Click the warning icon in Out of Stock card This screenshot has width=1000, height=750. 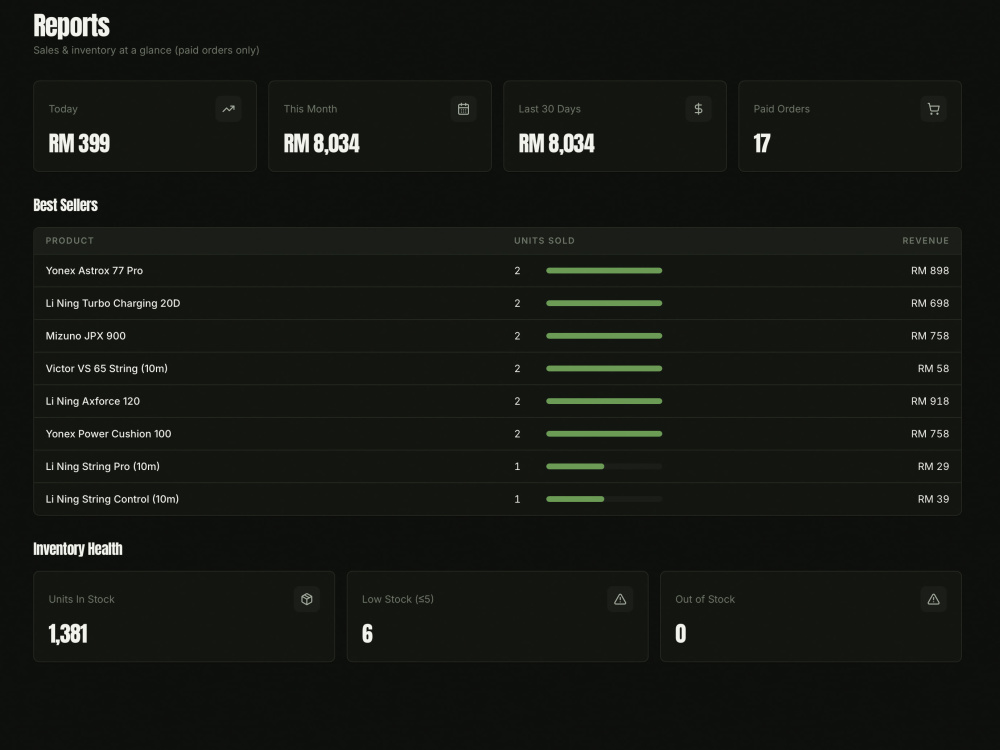point(934,599)
